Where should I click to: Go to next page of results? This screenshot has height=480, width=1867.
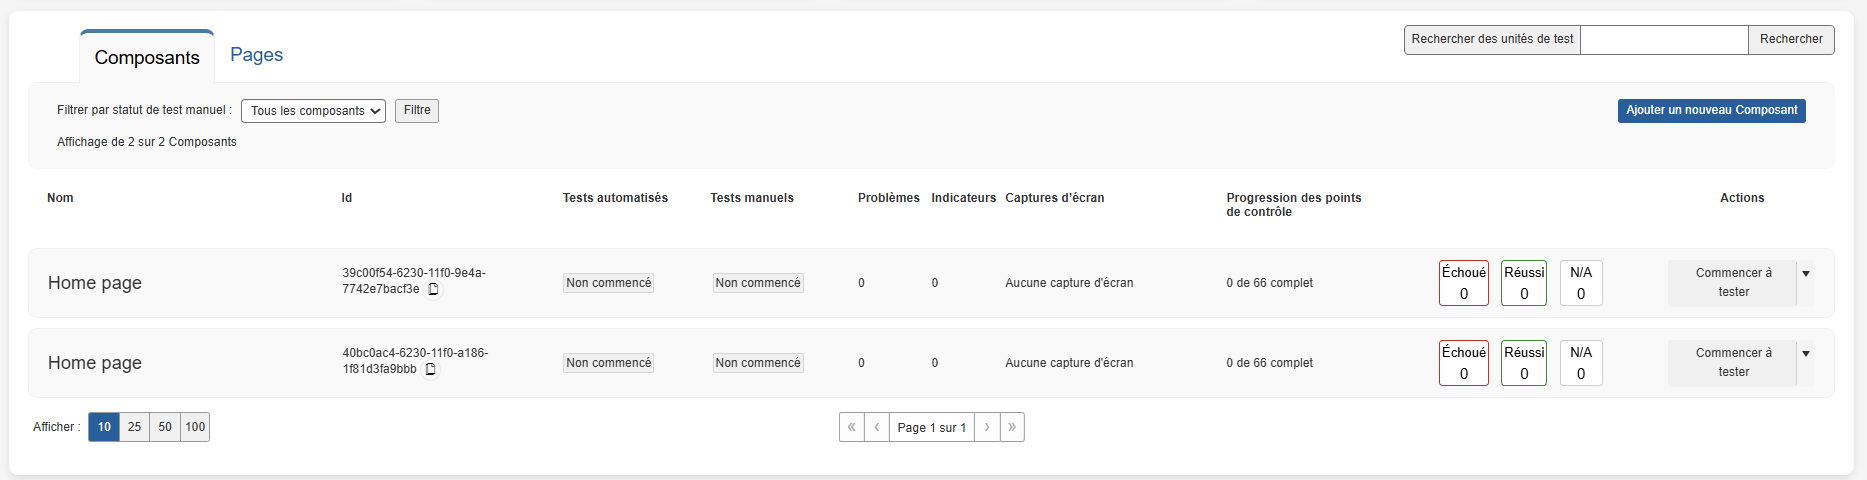987,427
